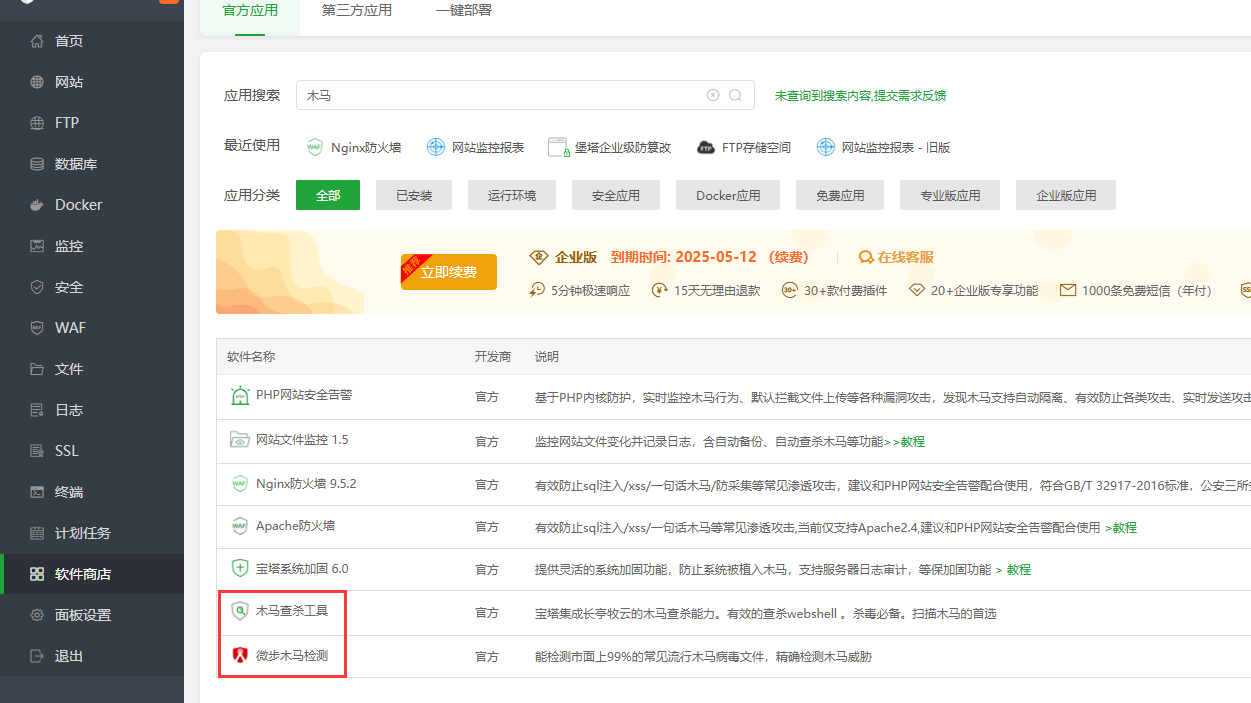This screenshot has height=703, width=1251.
Task: Click the (续费) link after expiry date
Action: tap(788, 257)
